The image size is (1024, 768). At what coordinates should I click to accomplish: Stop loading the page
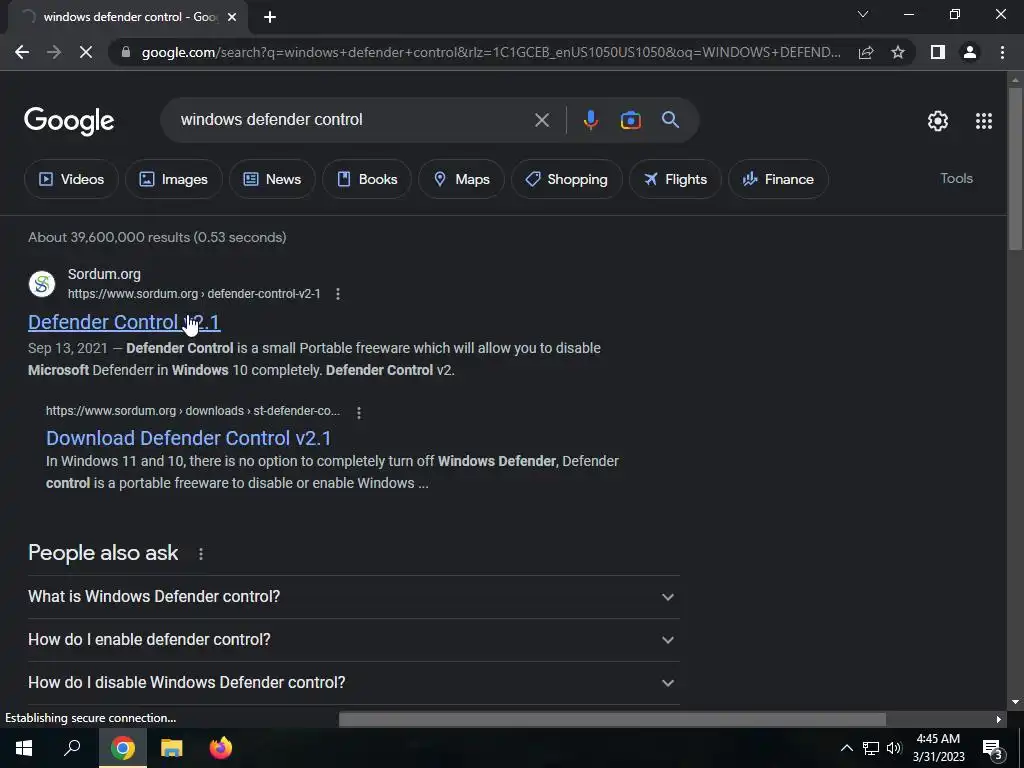click(x=86, y=52)
